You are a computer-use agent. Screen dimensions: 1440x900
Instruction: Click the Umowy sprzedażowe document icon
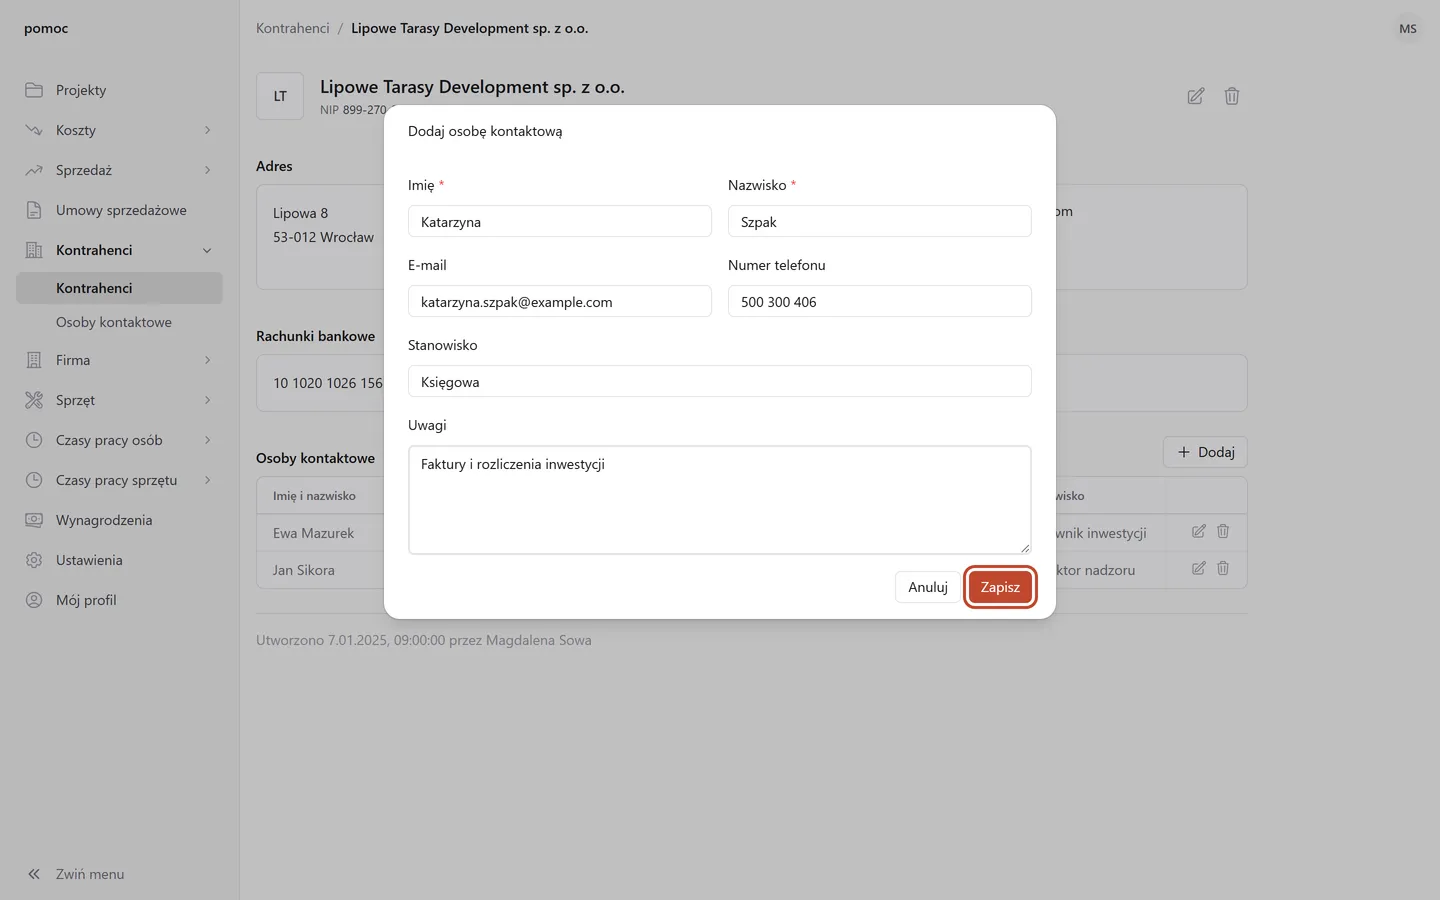point(34,210)
